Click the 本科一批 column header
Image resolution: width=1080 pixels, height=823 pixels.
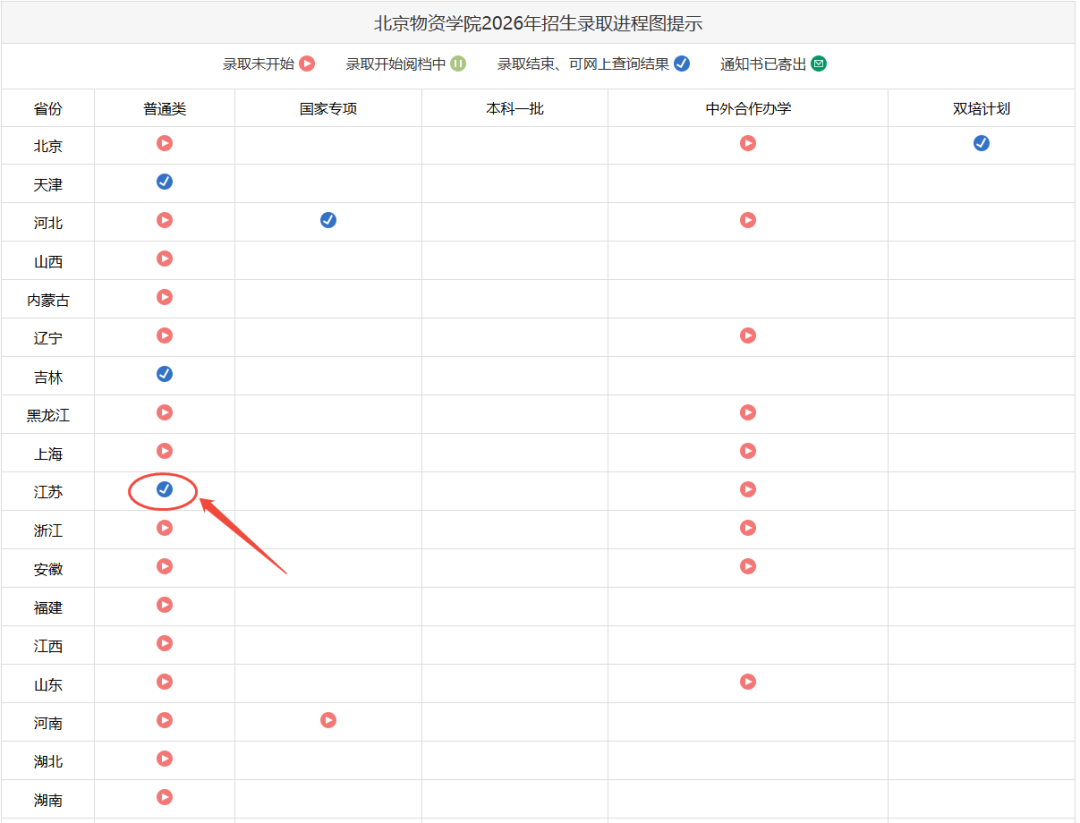[515, 109]
